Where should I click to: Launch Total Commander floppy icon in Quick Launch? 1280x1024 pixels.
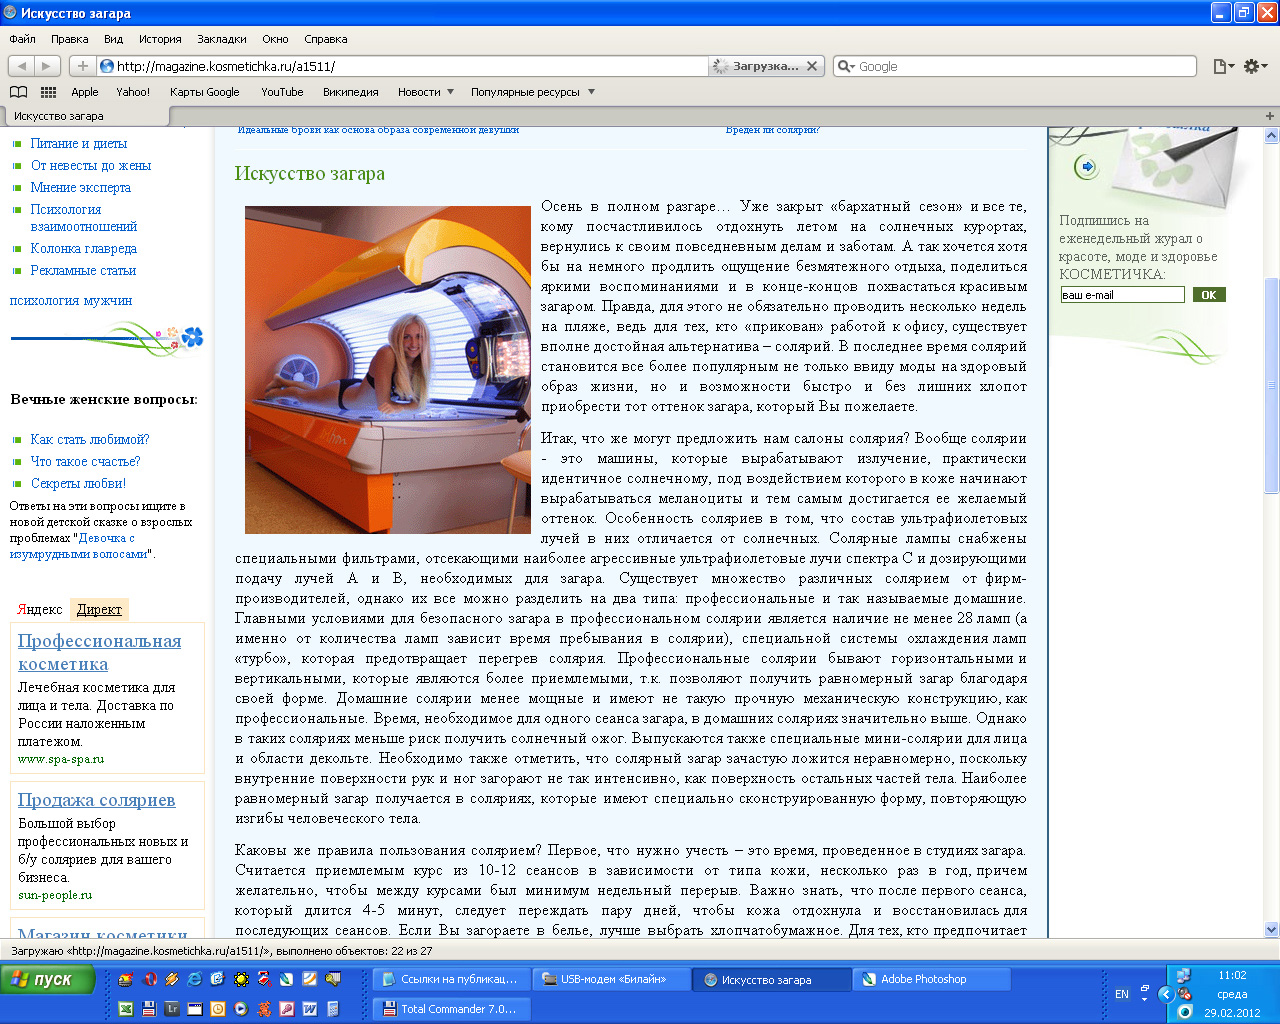click(x=149, y=1008)
